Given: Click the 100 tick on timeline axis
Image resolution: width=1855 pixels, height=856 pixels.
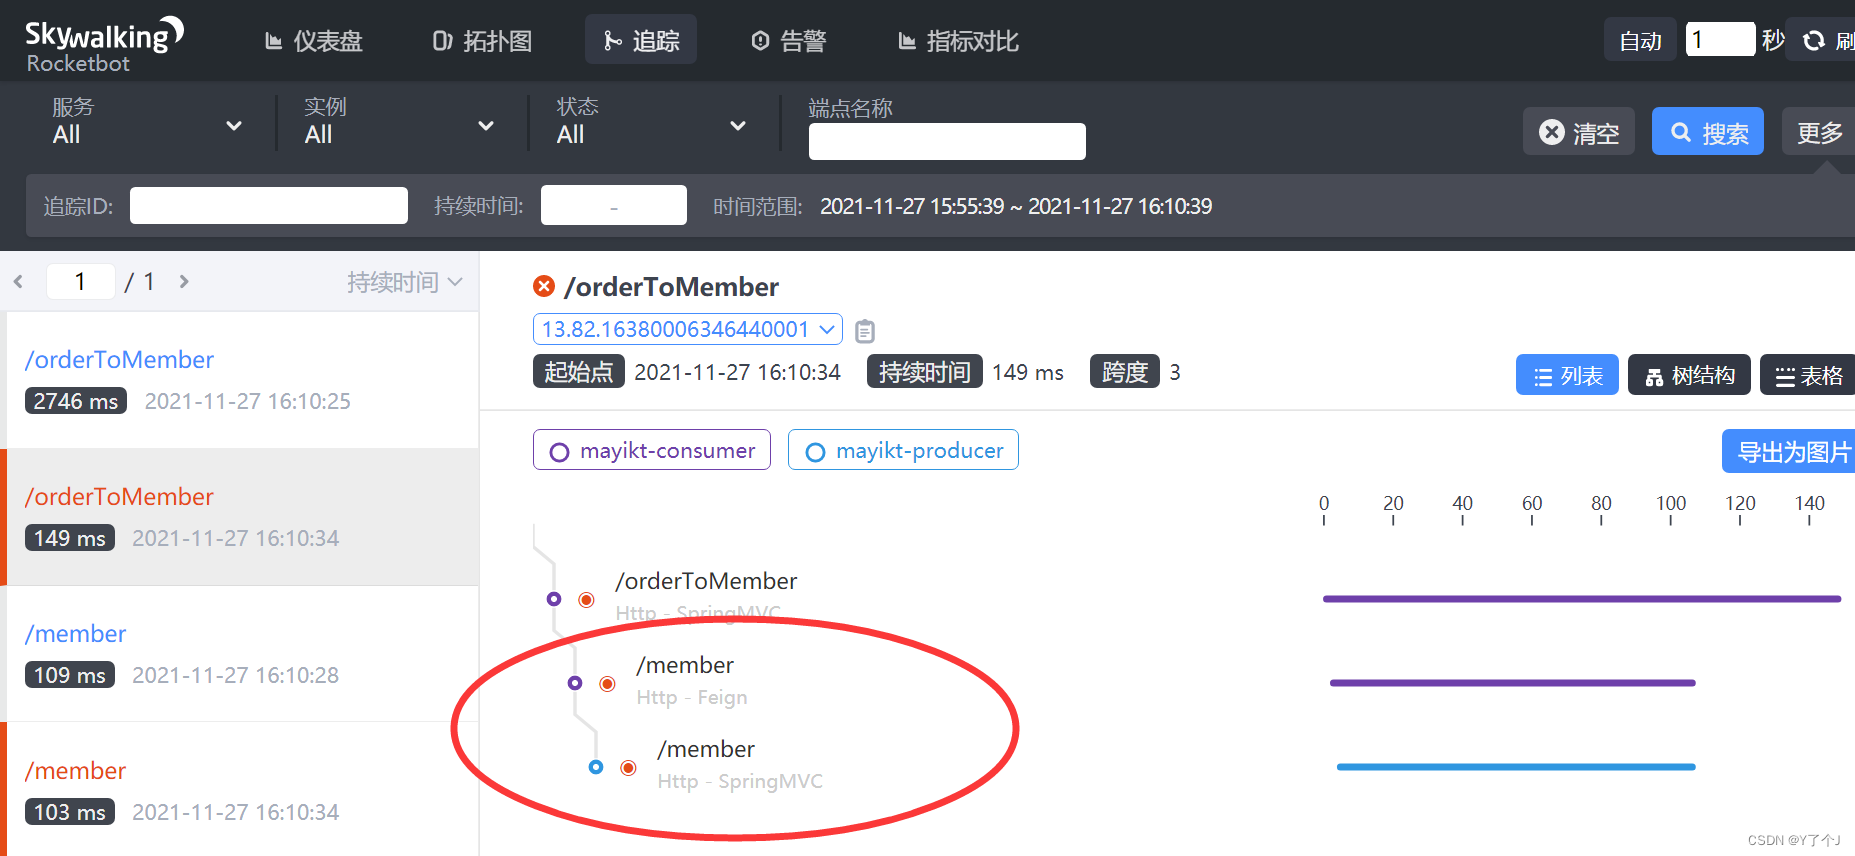Looking at the screenshot, I should [1671, 508].
